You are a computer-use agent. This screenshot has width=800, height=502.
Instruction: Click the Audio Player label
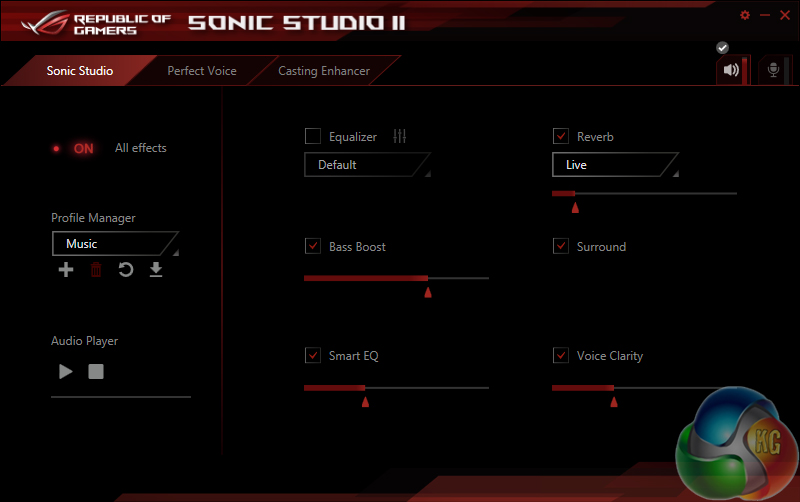85,341
